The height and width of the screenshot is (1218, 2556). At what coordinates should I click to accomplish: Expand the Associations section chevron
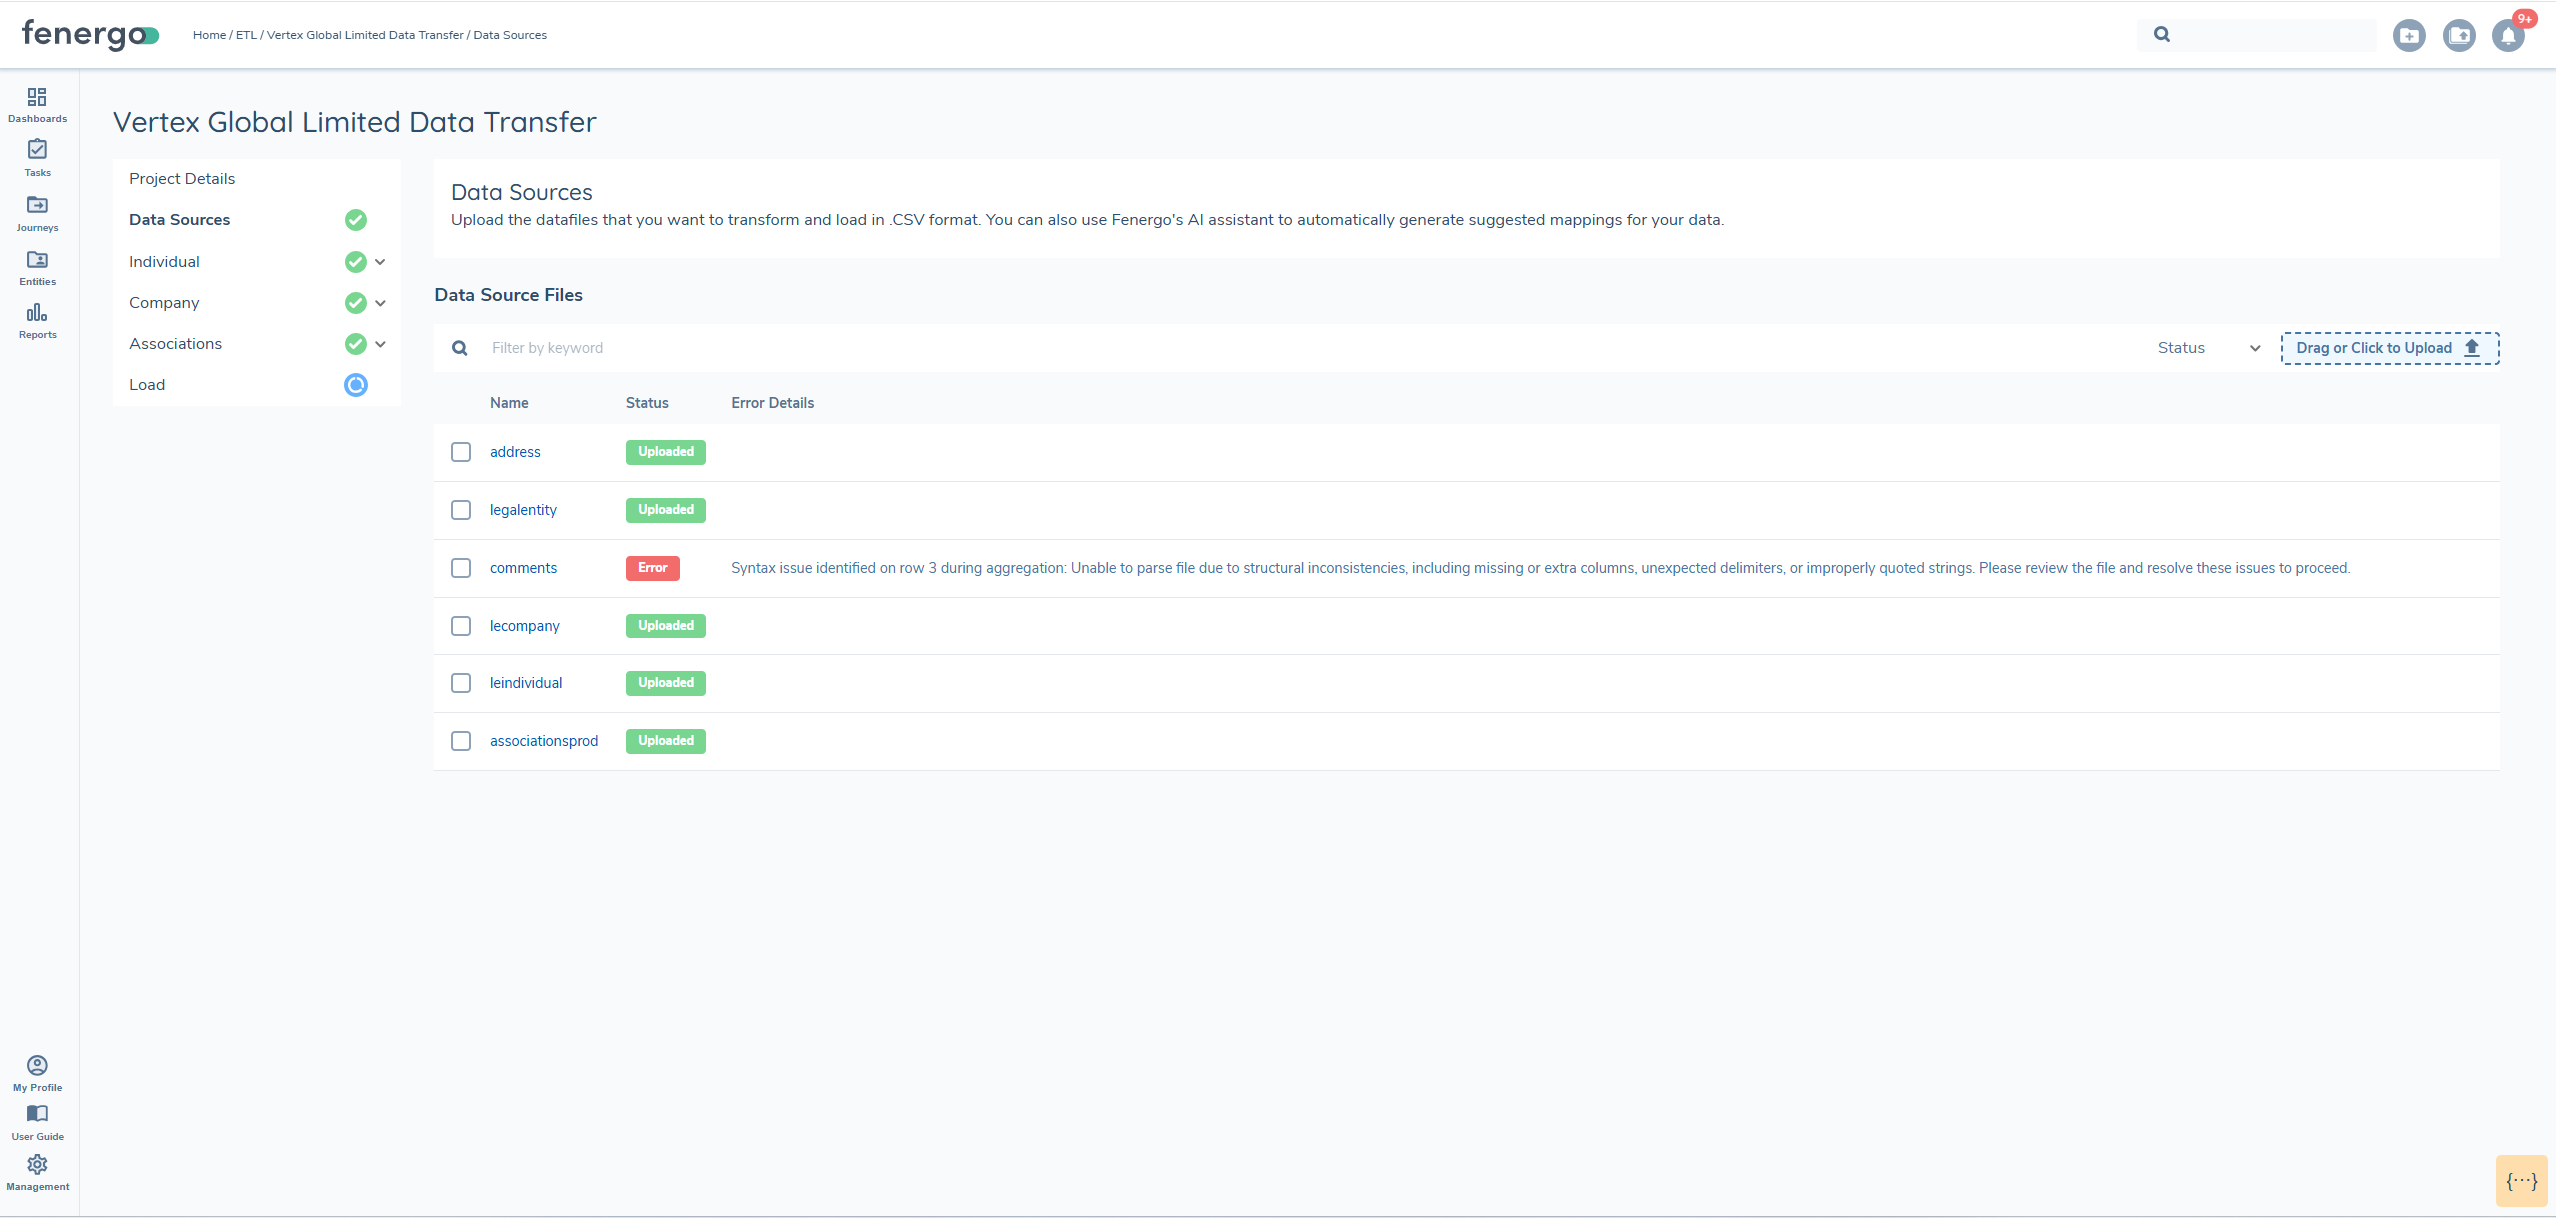[380, 344]
